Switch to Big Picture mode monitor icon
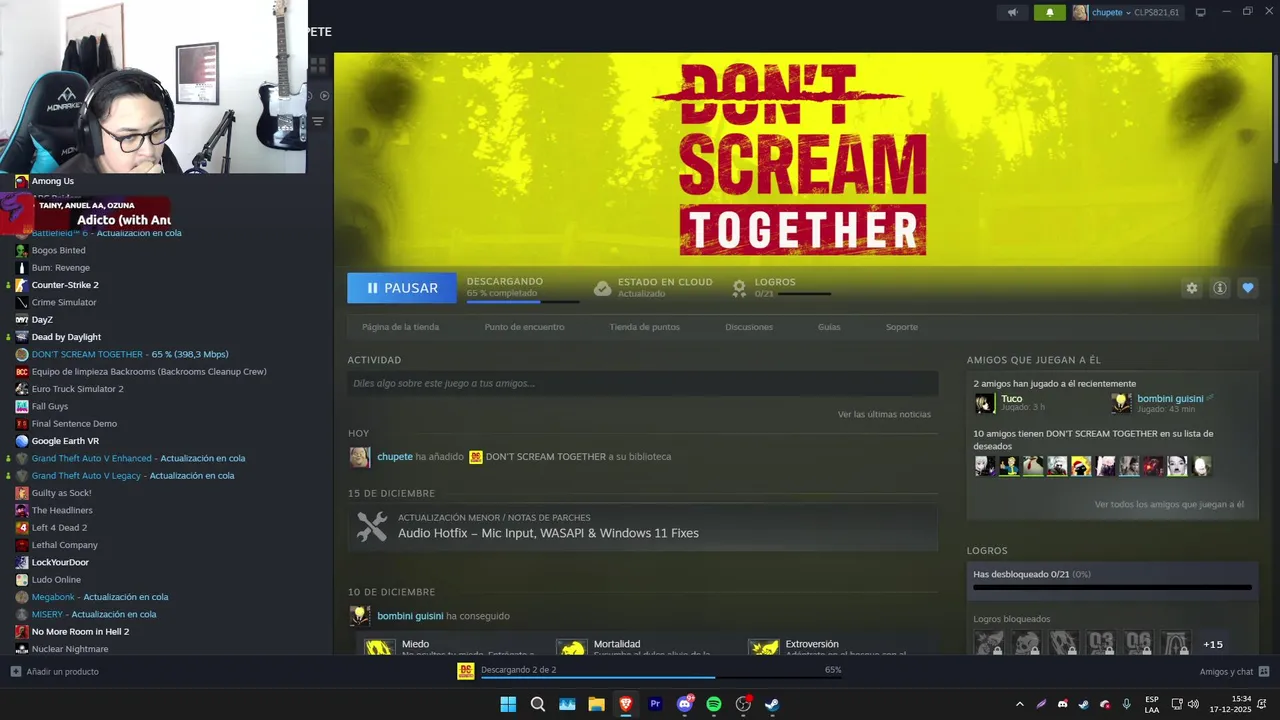This screenshot has width=1280, height=720. pyautogui.click(x=1200, y=13)
